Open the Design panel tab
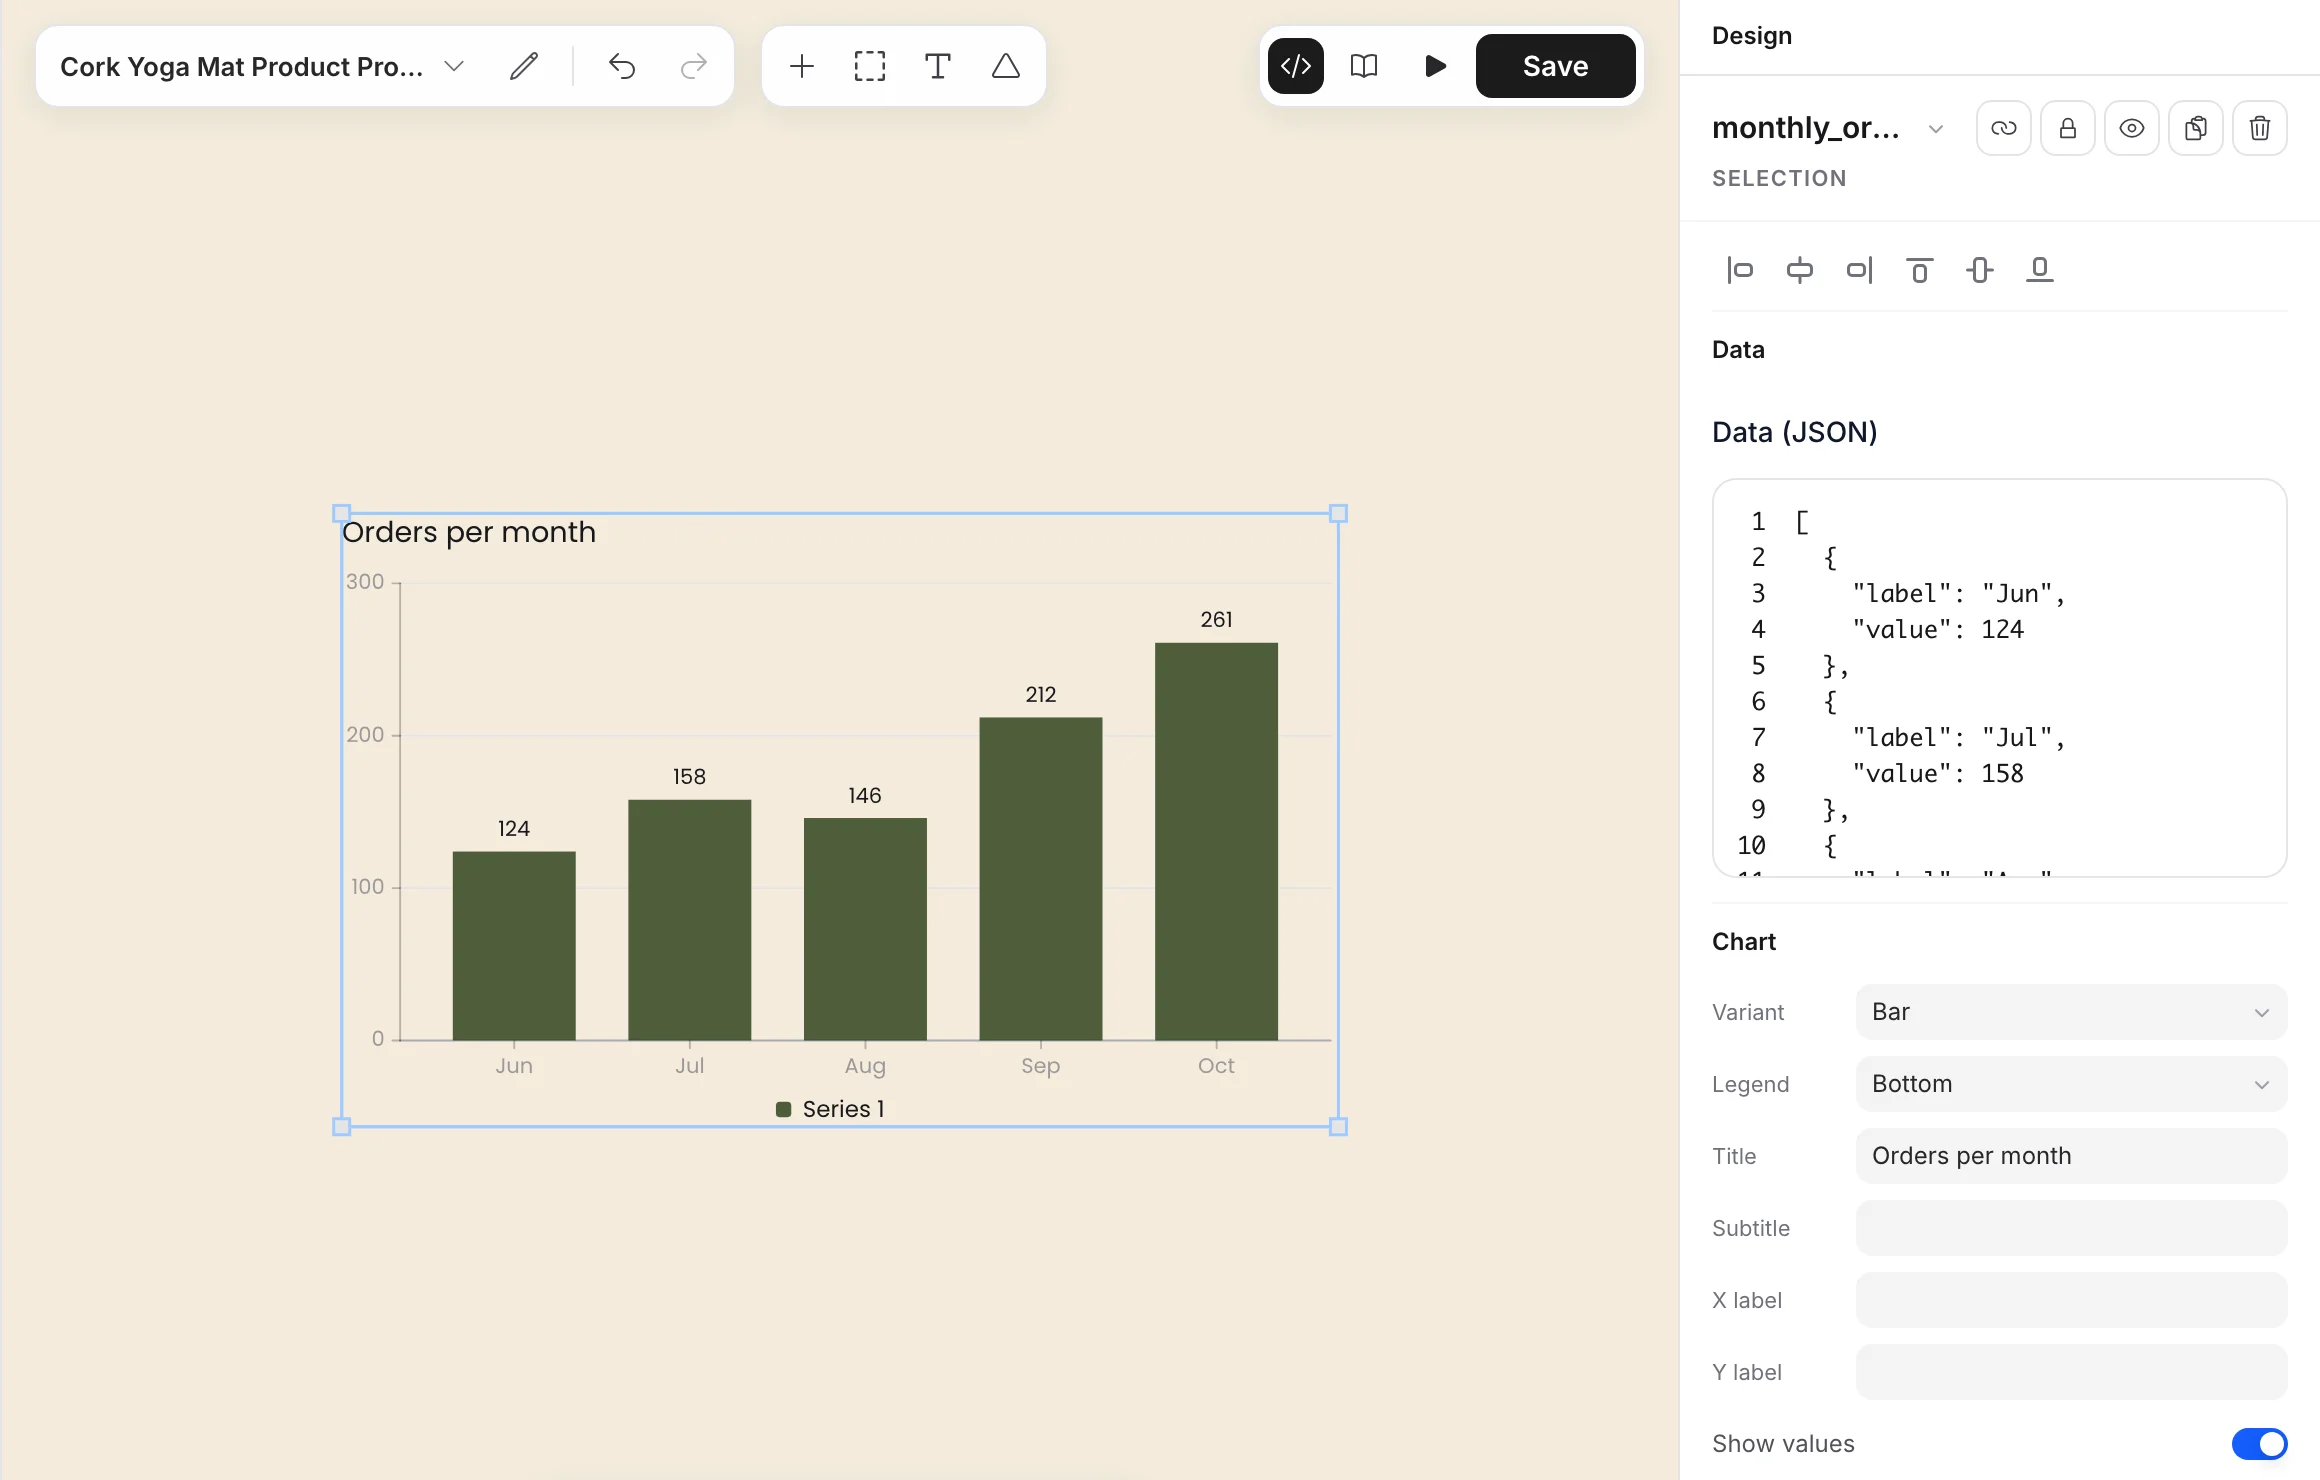 [x=1752, y=36]
